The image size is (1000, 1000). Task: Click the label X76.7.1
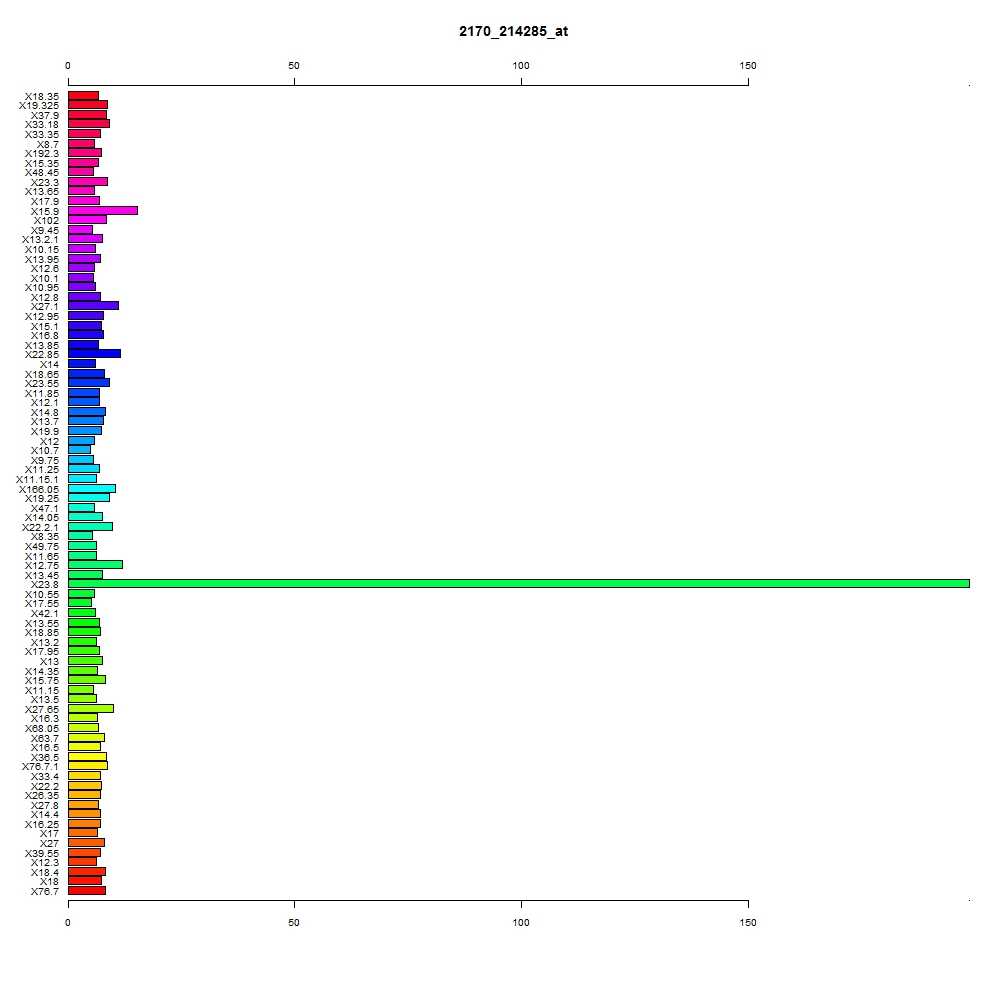coord(40,767)
